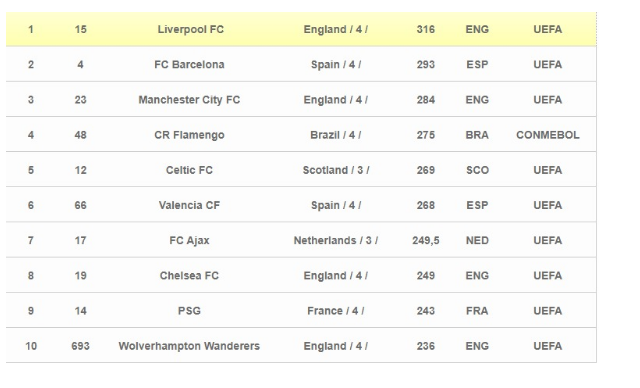Open the FC Ajax entry
The height and width of the screenshot is (388, 640).
point(189,240)
